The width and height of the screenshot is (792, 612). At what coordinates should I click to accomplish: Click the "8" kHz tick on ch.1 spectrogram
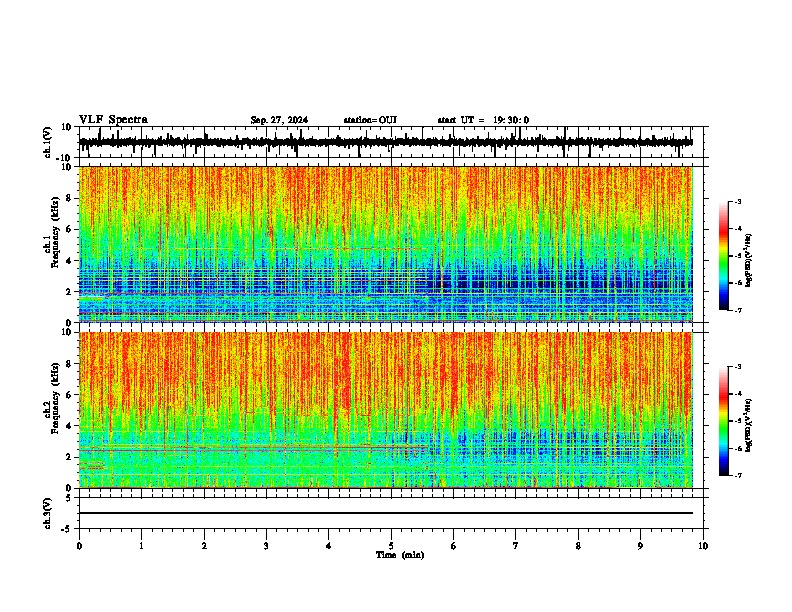click(69, 198)
